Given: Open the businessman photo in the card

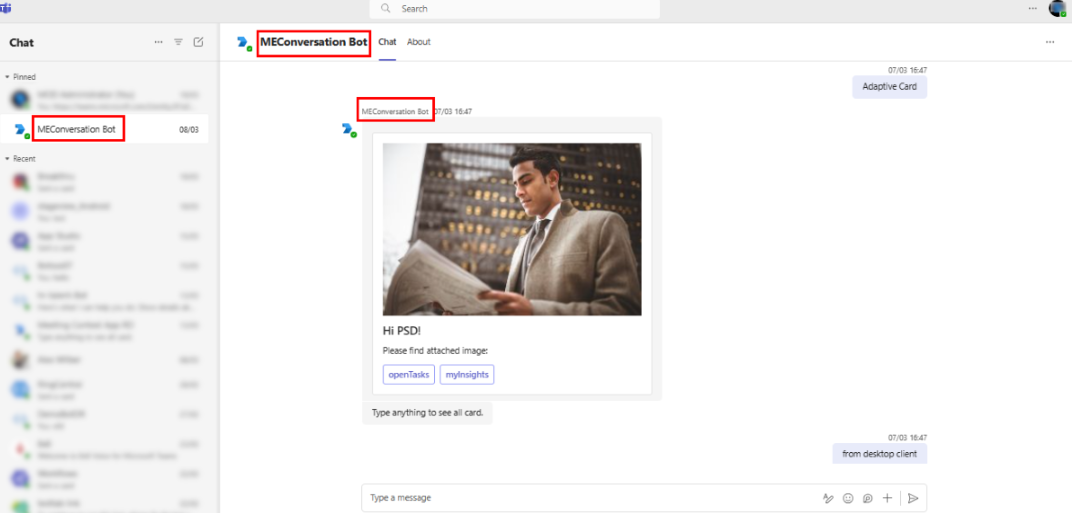Looking at the screenshot, I should [512, 229].
